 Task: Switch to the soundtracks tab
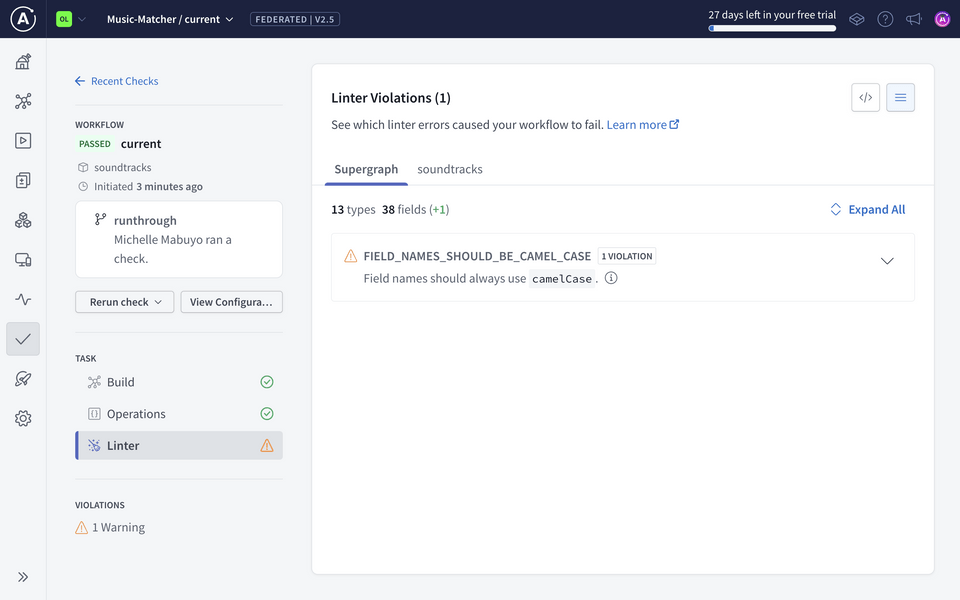pyautogui.click(x=449, y=169)
